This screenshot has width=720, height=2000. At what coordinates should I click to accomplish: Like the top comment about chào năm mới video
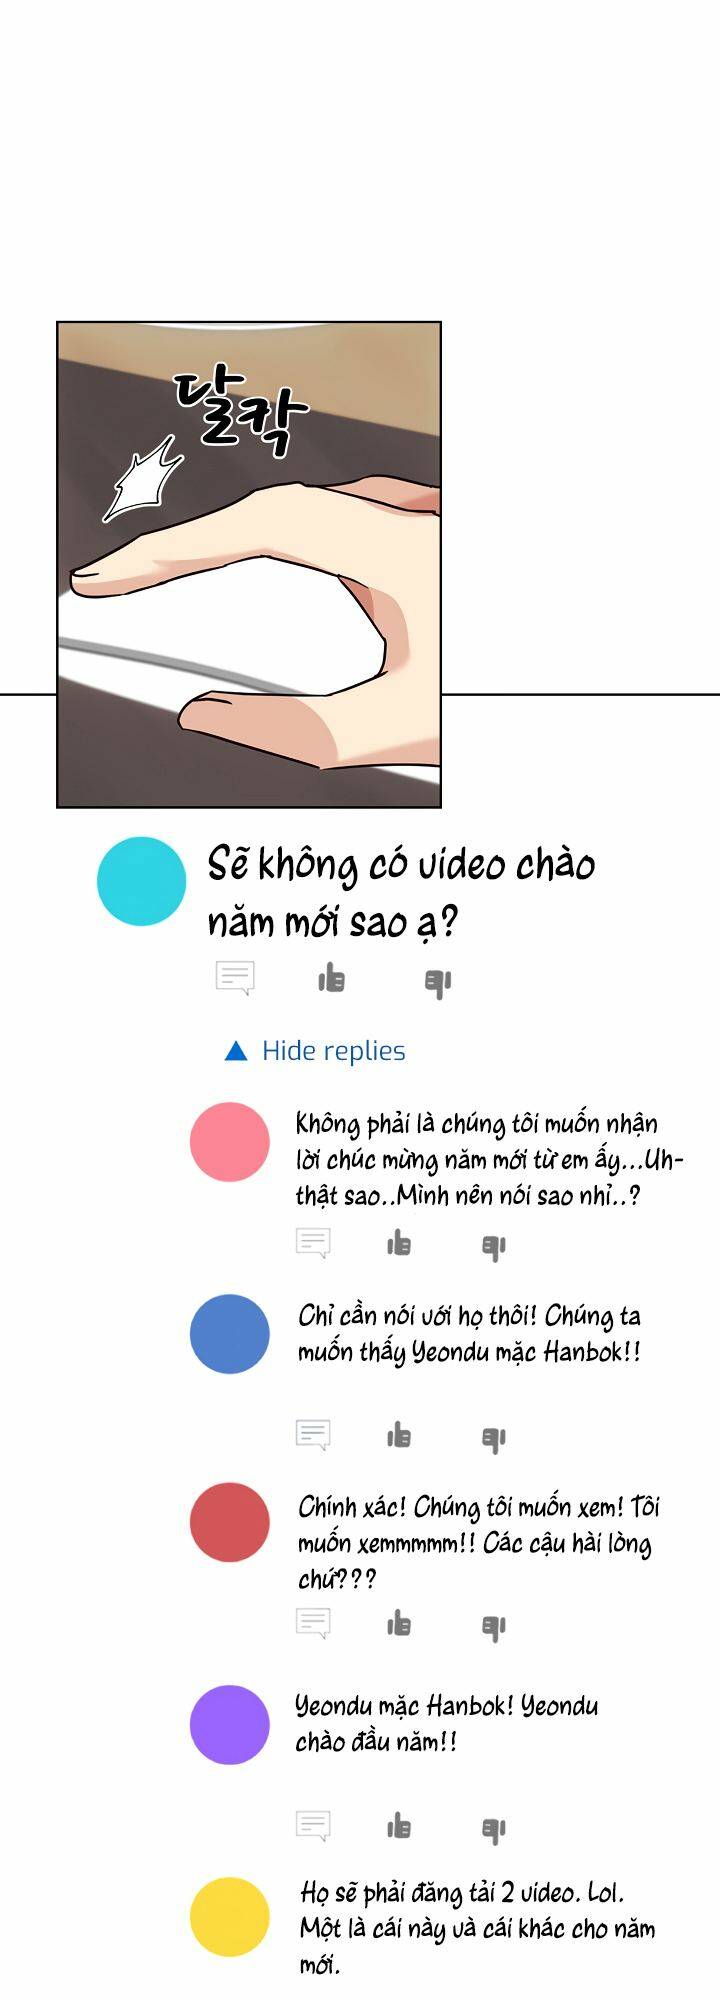(x=331, y=979)
